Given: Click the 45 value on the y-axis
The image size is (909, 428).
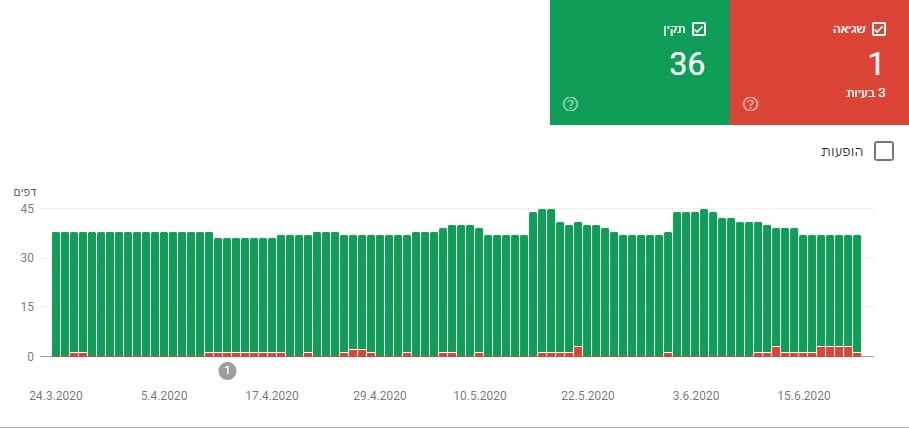Looking at the screenshot, I should [27, 208].
